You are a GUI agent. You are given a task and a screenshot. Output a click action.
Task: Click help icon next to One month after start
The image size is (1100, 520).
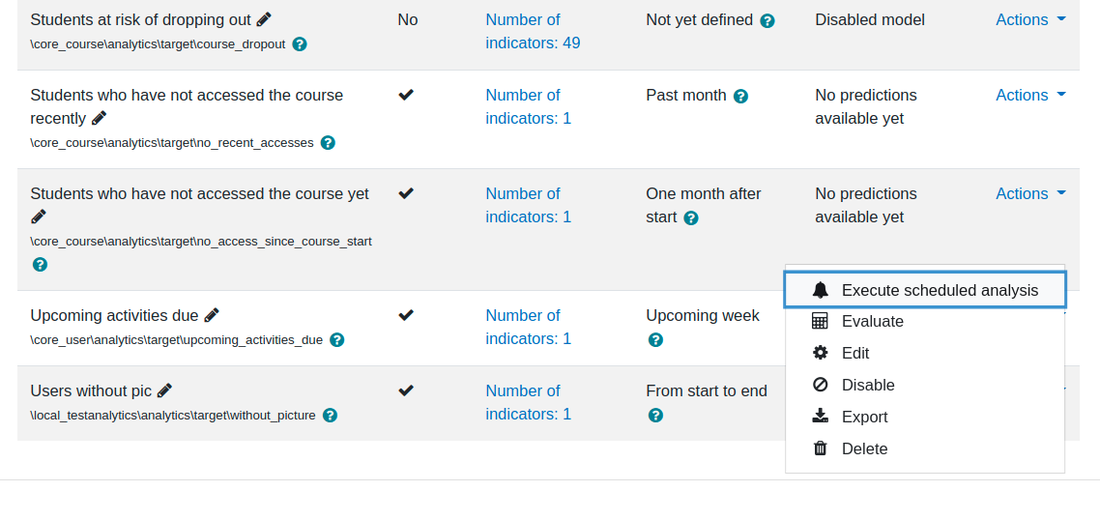click(691, 218)
